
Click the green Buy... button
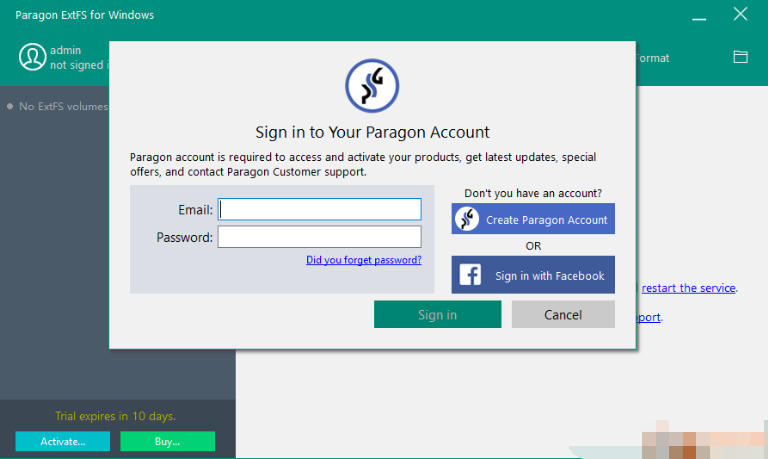(167, 441)
